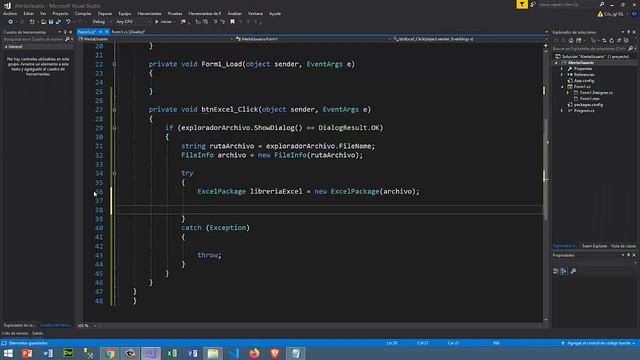Click the Refresh icon in Solution Explorer

(x=611, y=40)
